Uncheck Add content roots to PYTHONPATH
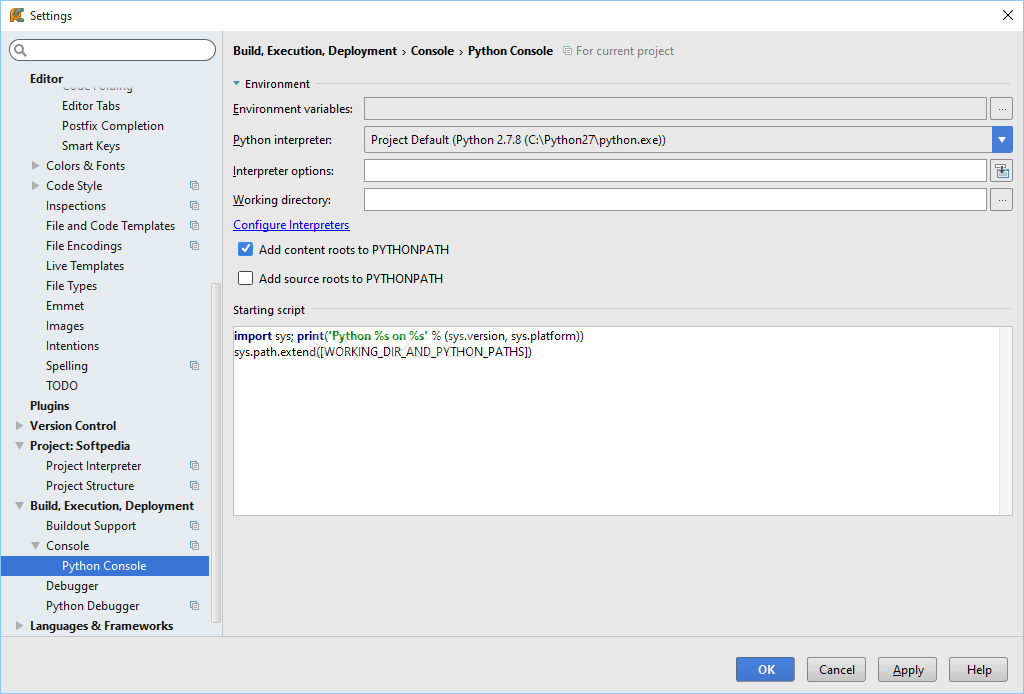The image size is (1024, 694). point(246,249)
